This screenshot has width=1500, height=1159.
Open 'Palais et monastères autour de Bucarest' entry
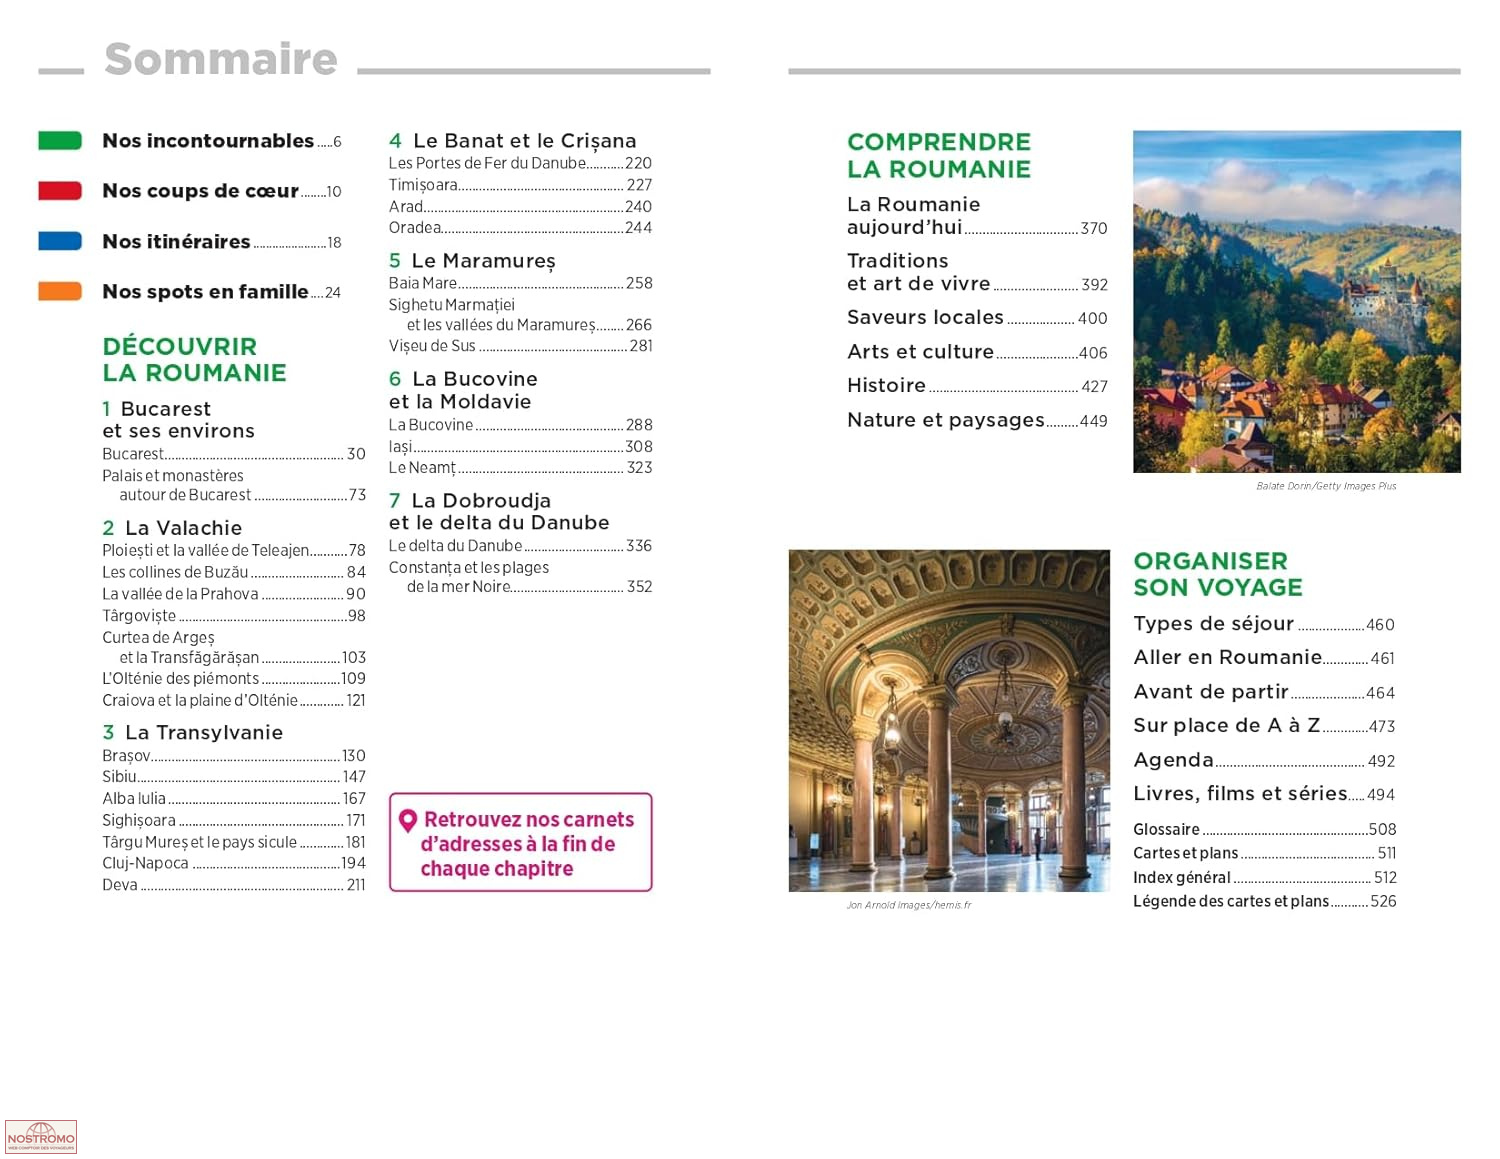point(234,485)
